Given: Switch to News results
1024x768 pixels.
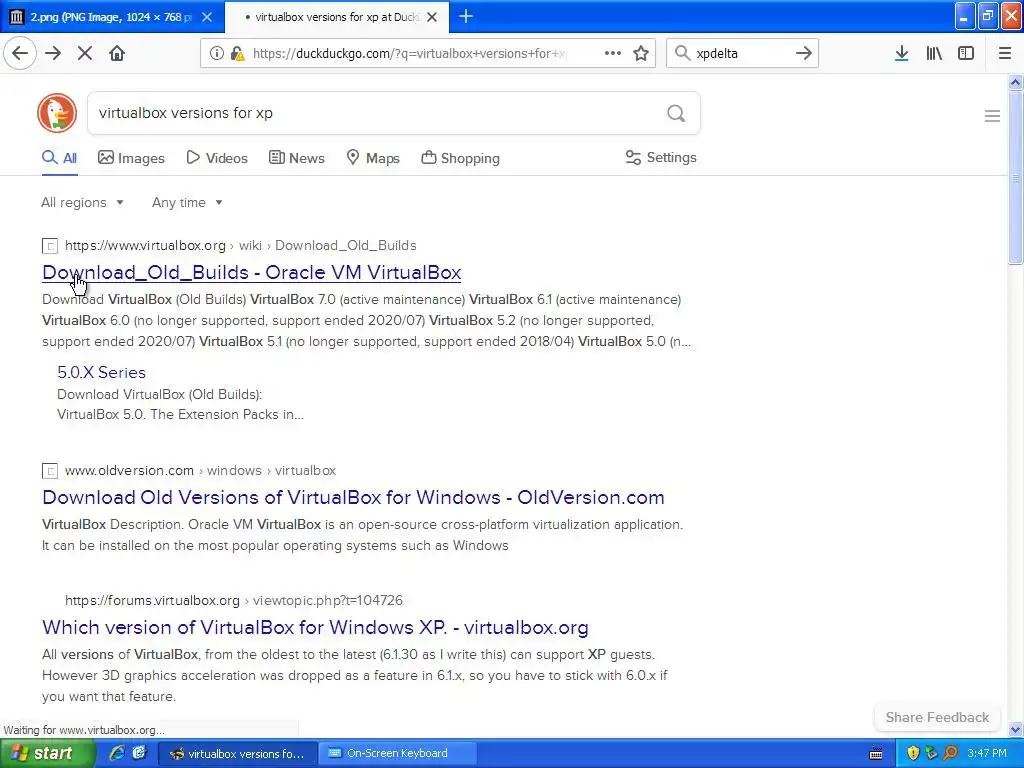Looking at the screenshot, I should pyautogui.click(x=296, y=158).
